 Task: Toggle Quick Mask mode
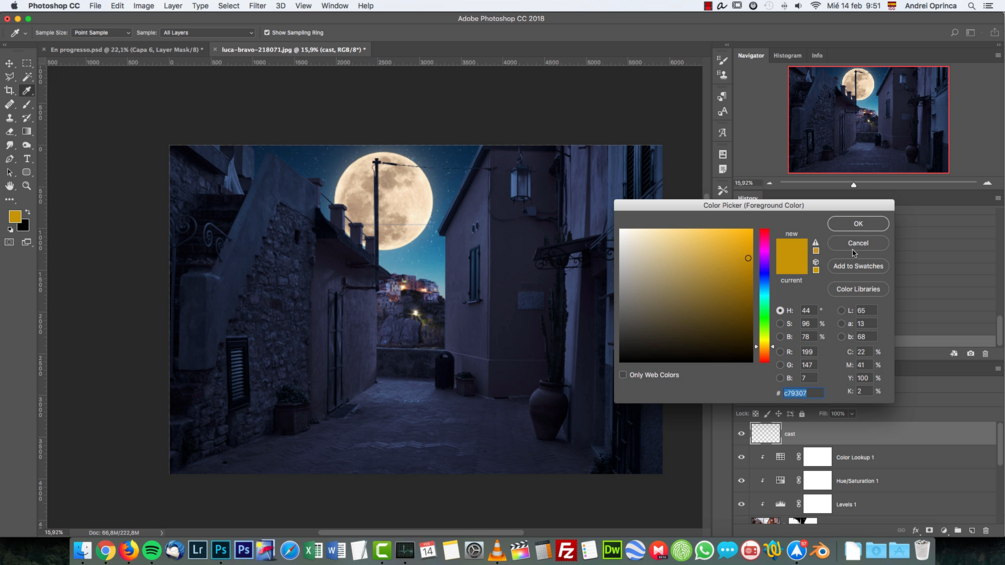coord(10,242)
